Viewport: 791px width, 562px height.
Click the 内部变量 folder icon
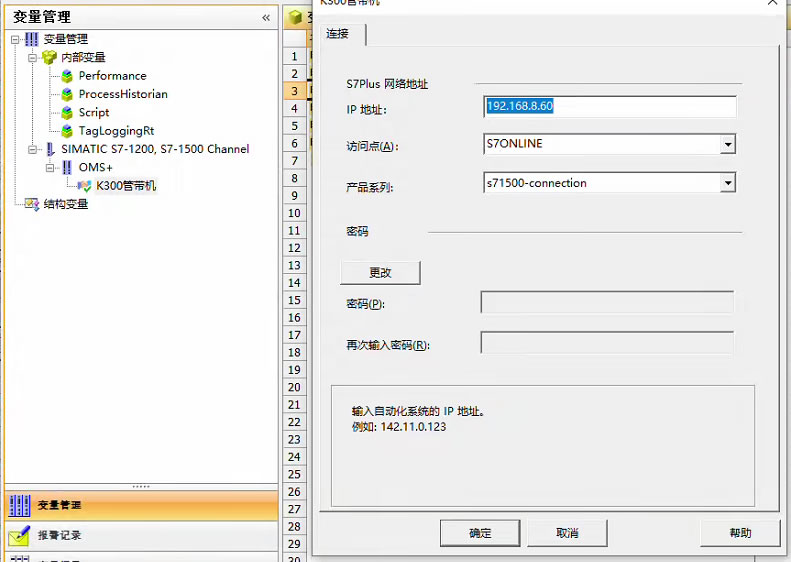(x=49, y=58)
